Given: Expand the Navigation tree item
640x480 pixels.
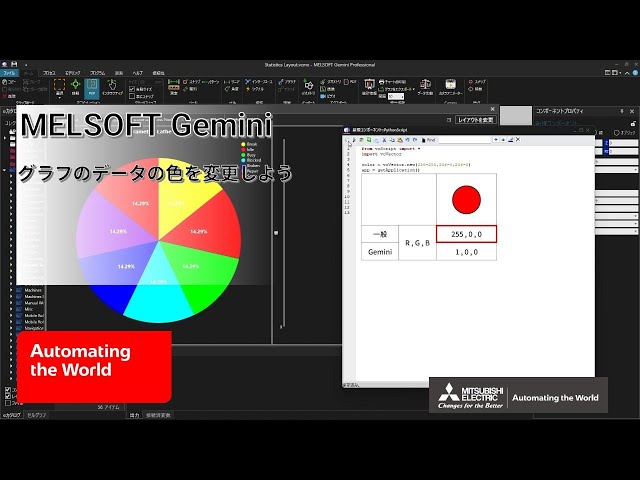Looking at the screenshot, I should point(11,328).
